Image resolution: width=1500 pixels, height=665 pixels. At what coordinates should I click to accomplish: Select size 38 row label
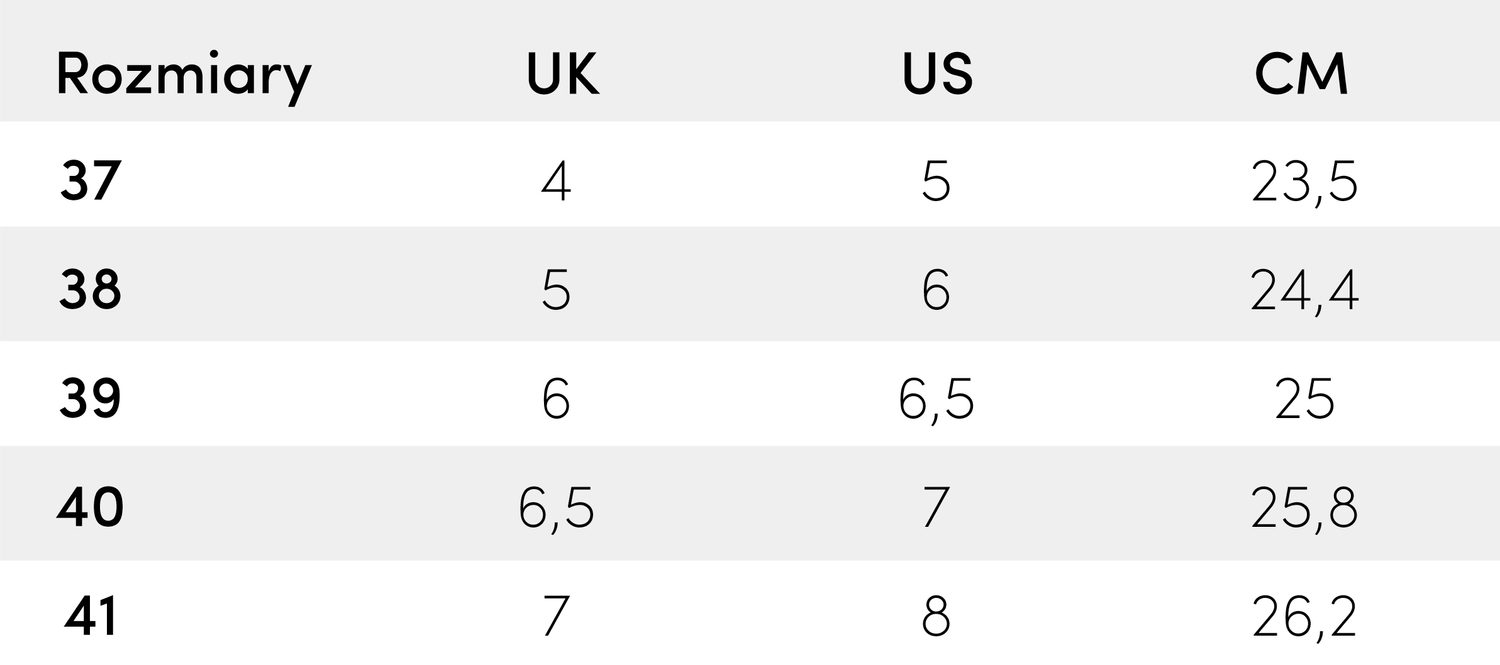90,291
